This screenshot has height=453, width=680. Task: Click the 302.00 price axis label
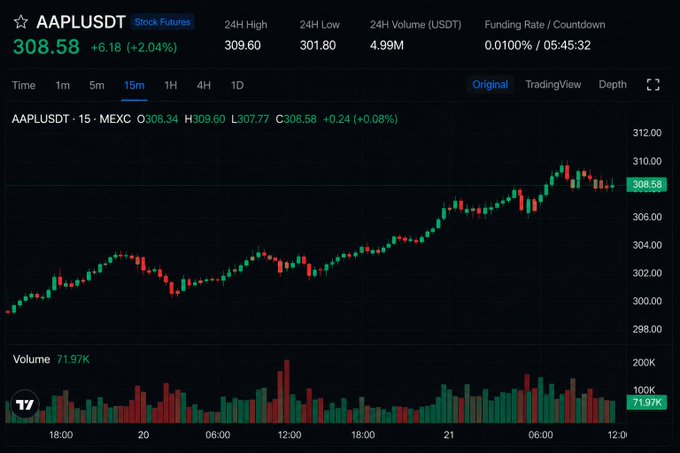pos(647,273)
